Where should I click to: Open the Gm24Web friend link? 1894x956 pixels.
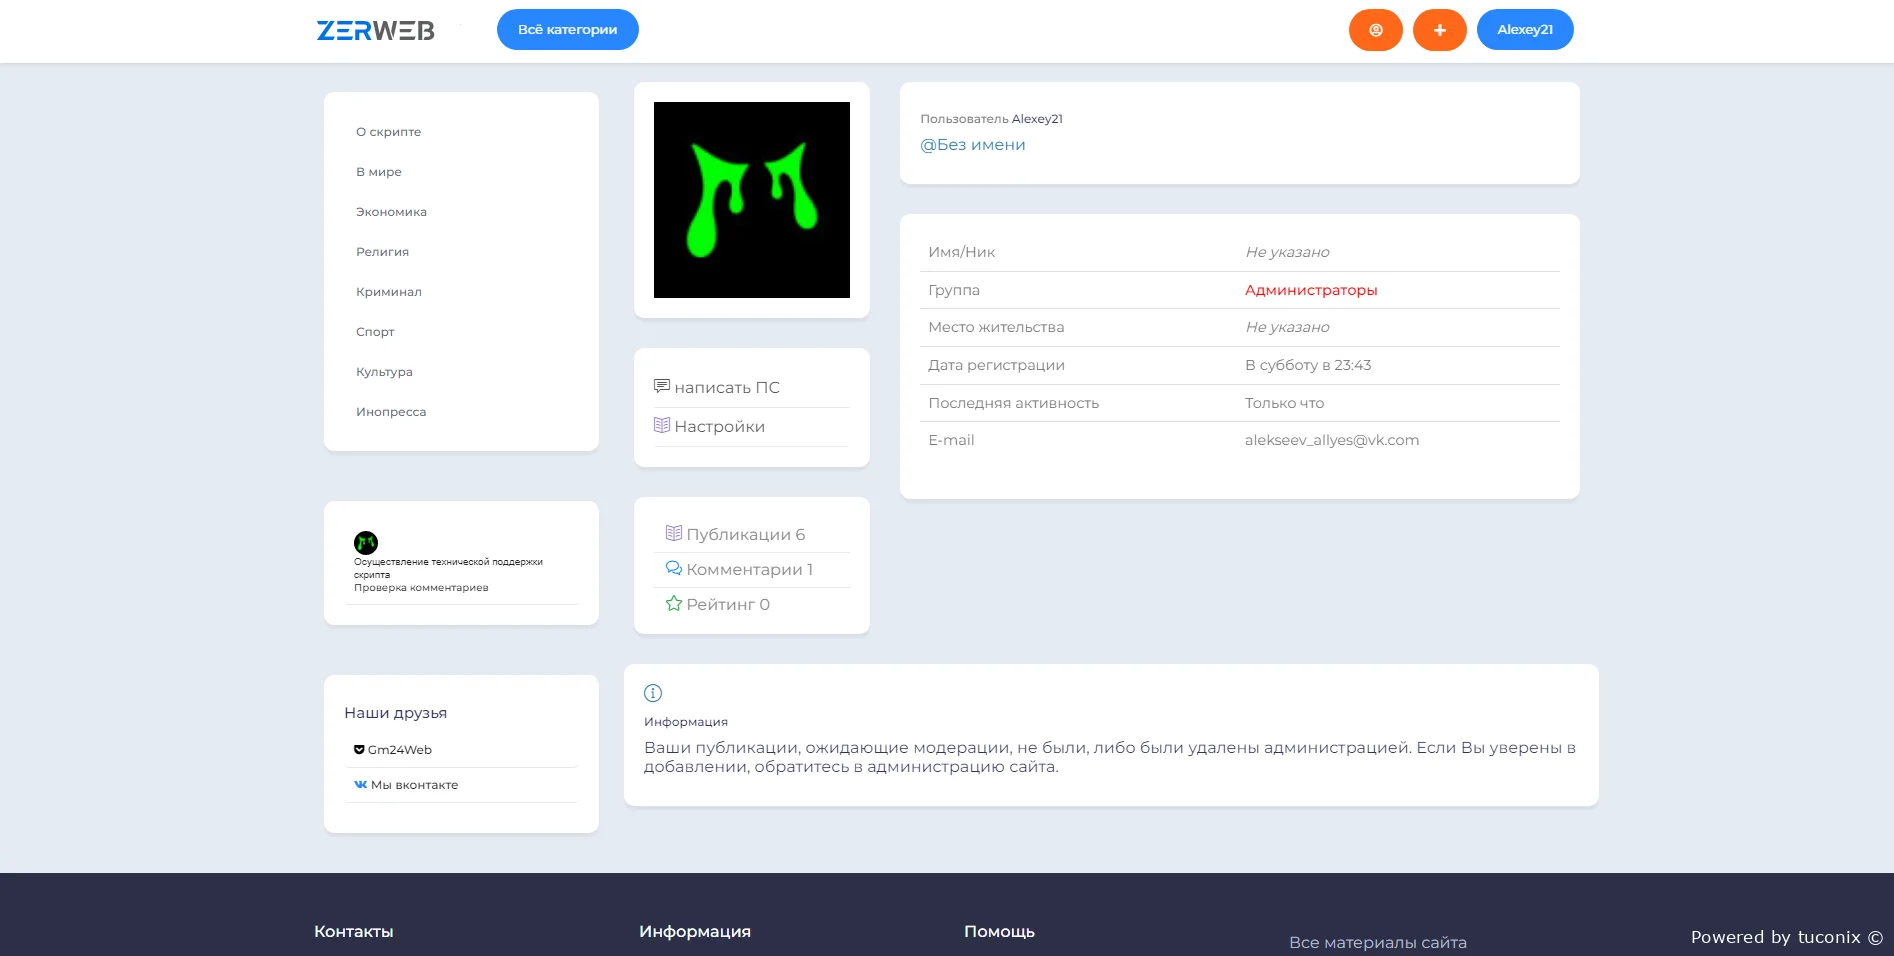[400, 750]
